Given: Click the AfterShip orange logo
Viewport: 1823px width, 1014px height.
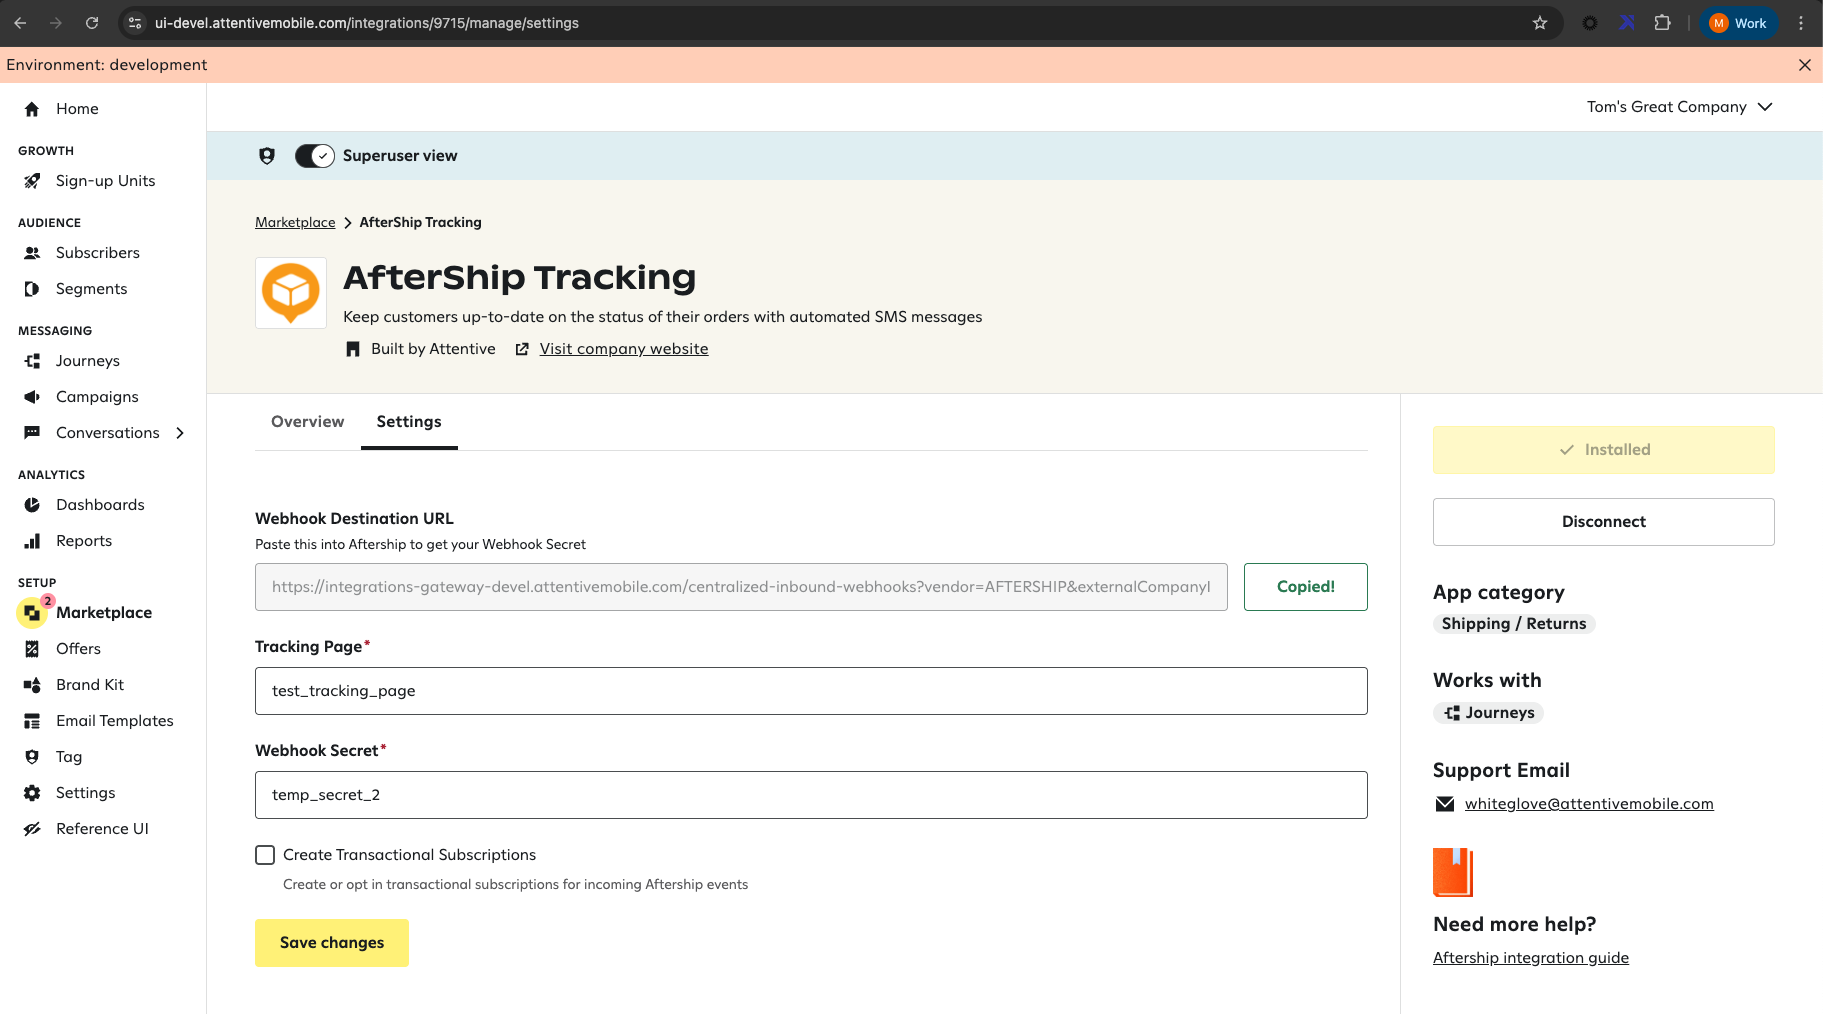Looking at the screenshot, I should pos(291,293).
